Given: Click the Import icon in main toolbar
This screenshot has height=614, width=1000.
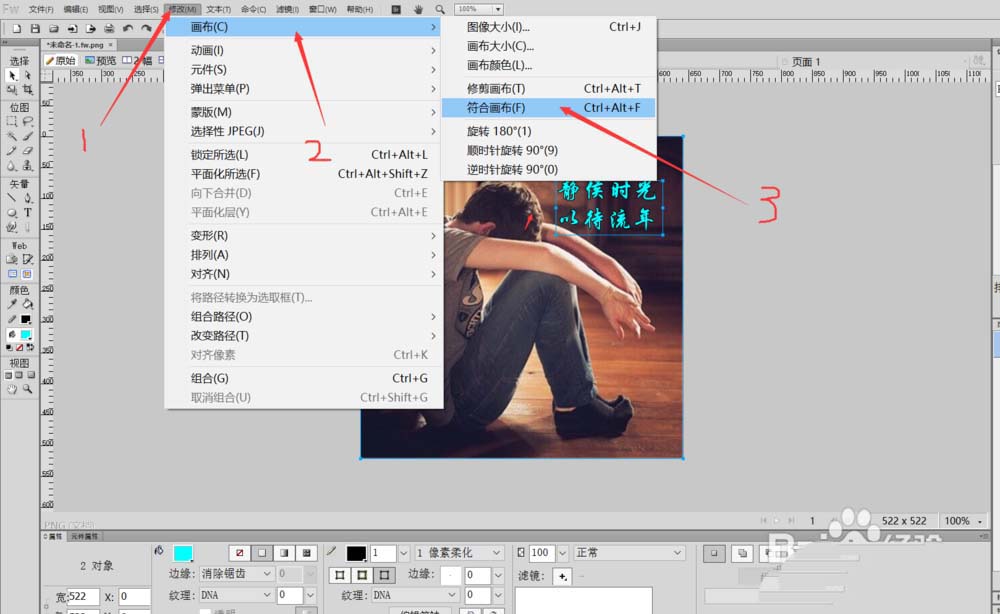Looking at the screenshot, I should pyautogui.click(x=72, y=29).
